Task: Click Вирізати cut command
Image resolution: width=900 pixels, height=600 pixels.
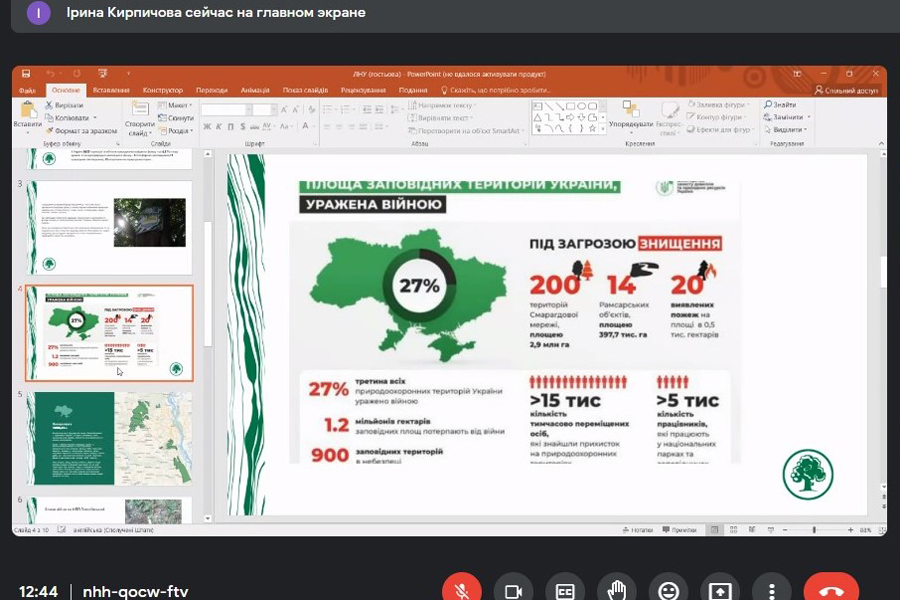Action: (64, 105)
